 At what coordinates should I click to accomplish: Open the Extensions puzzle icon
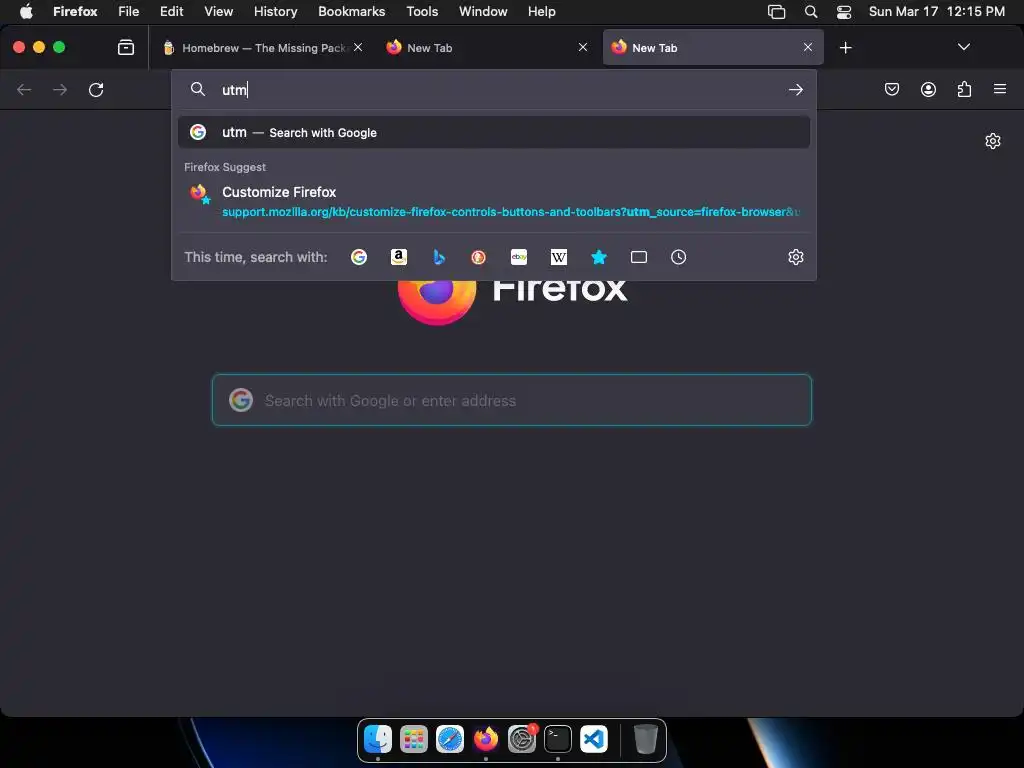click(964, 89)
